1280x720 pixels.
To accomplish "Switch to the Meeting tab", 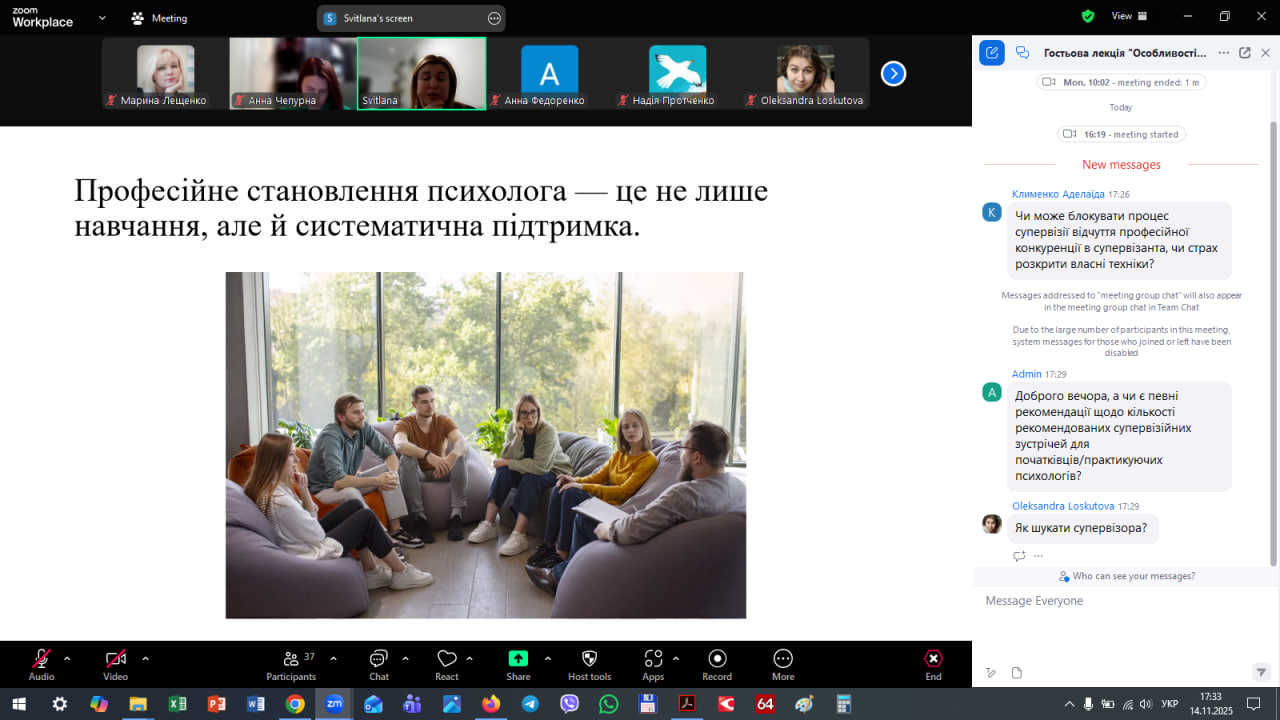I will click(159, 18).
